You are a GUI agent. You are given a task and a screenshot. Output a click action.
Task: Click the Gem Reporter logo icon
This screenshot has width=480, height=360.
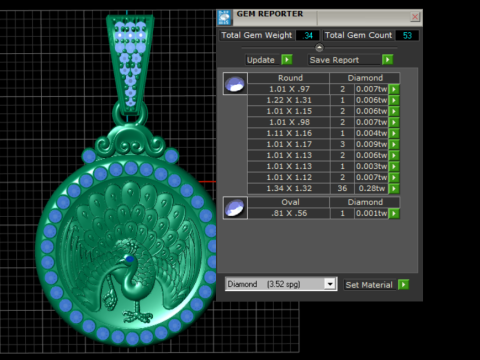224,17
